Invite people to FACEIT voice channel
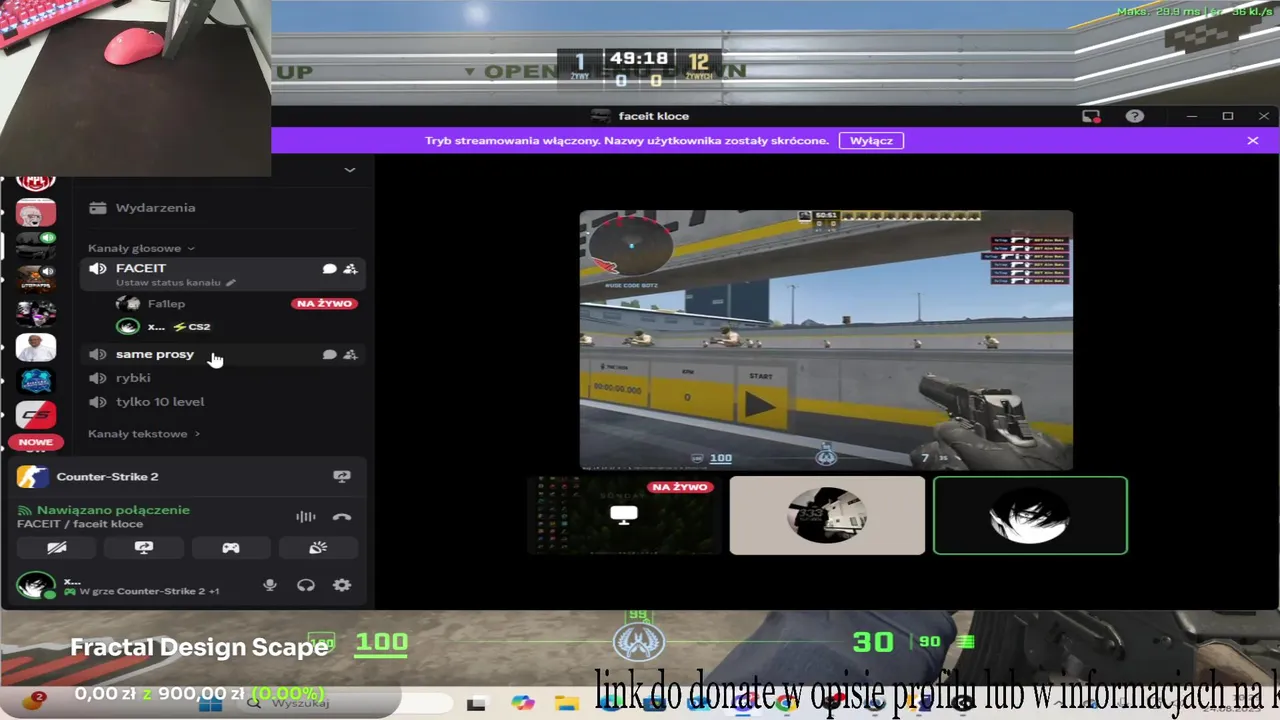 click(350, 269)
